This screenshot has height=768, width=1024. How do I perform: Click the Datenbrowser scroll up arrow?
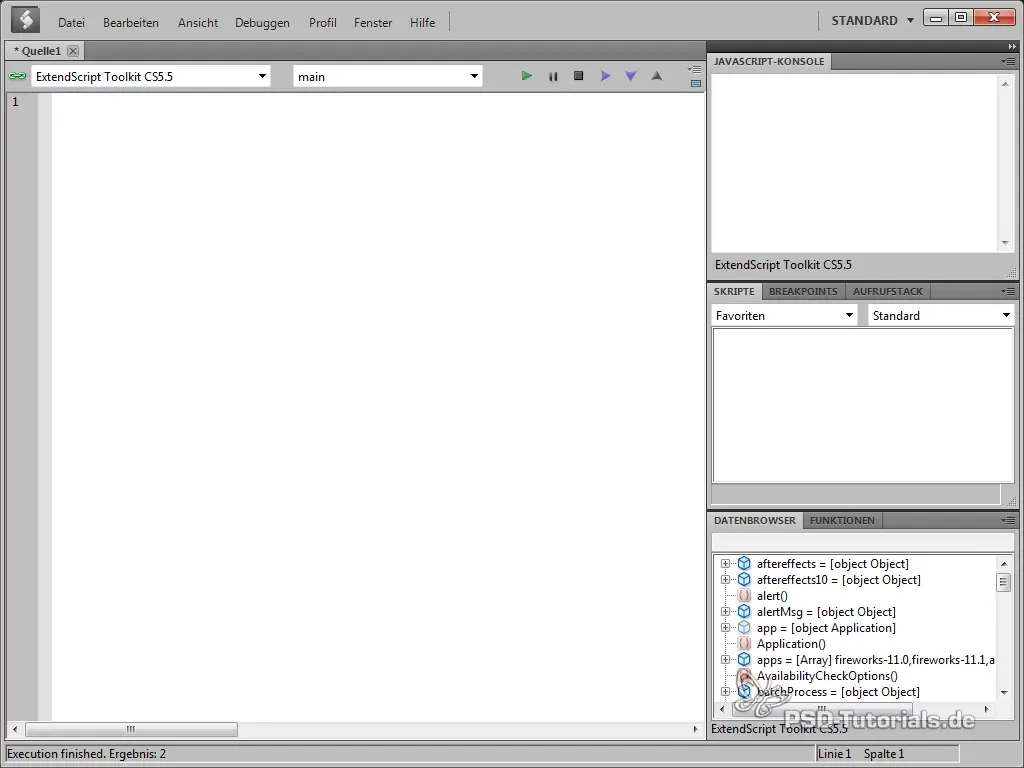(x=1004, y=563)
